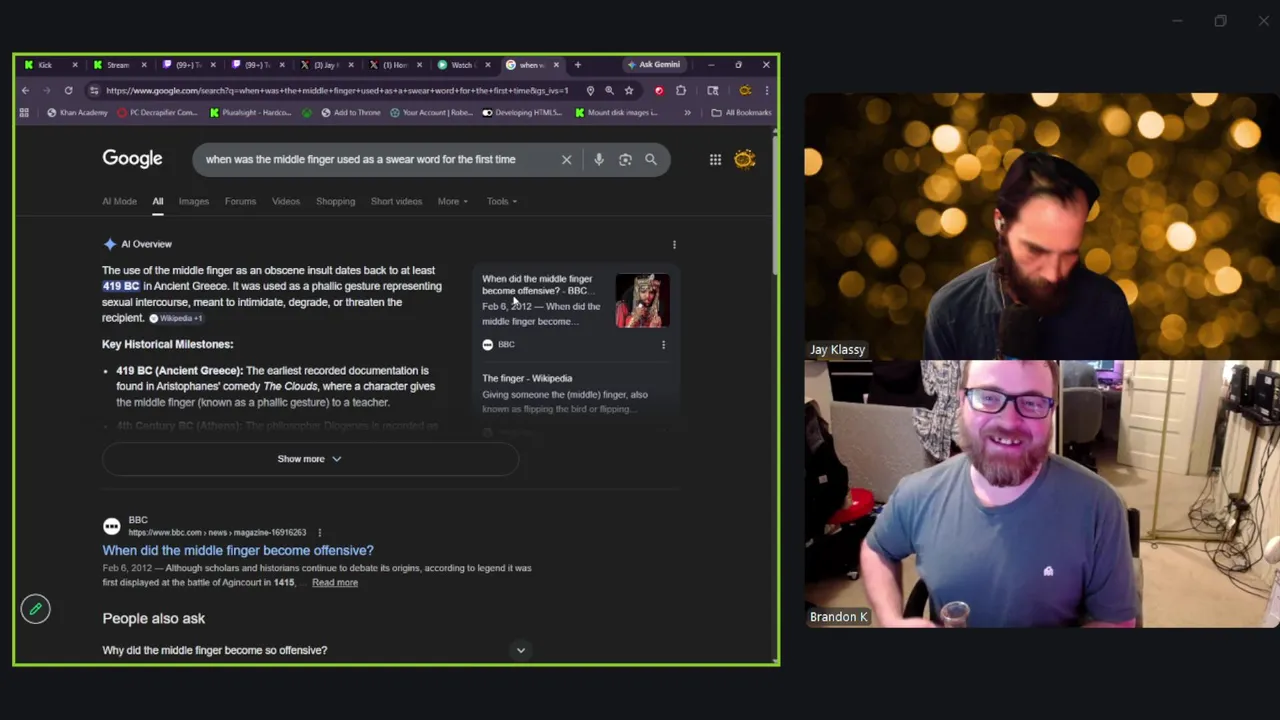Screen dimensions: 1280x720
Task: Open the (1) Home X browser tab
Action: 395,65
